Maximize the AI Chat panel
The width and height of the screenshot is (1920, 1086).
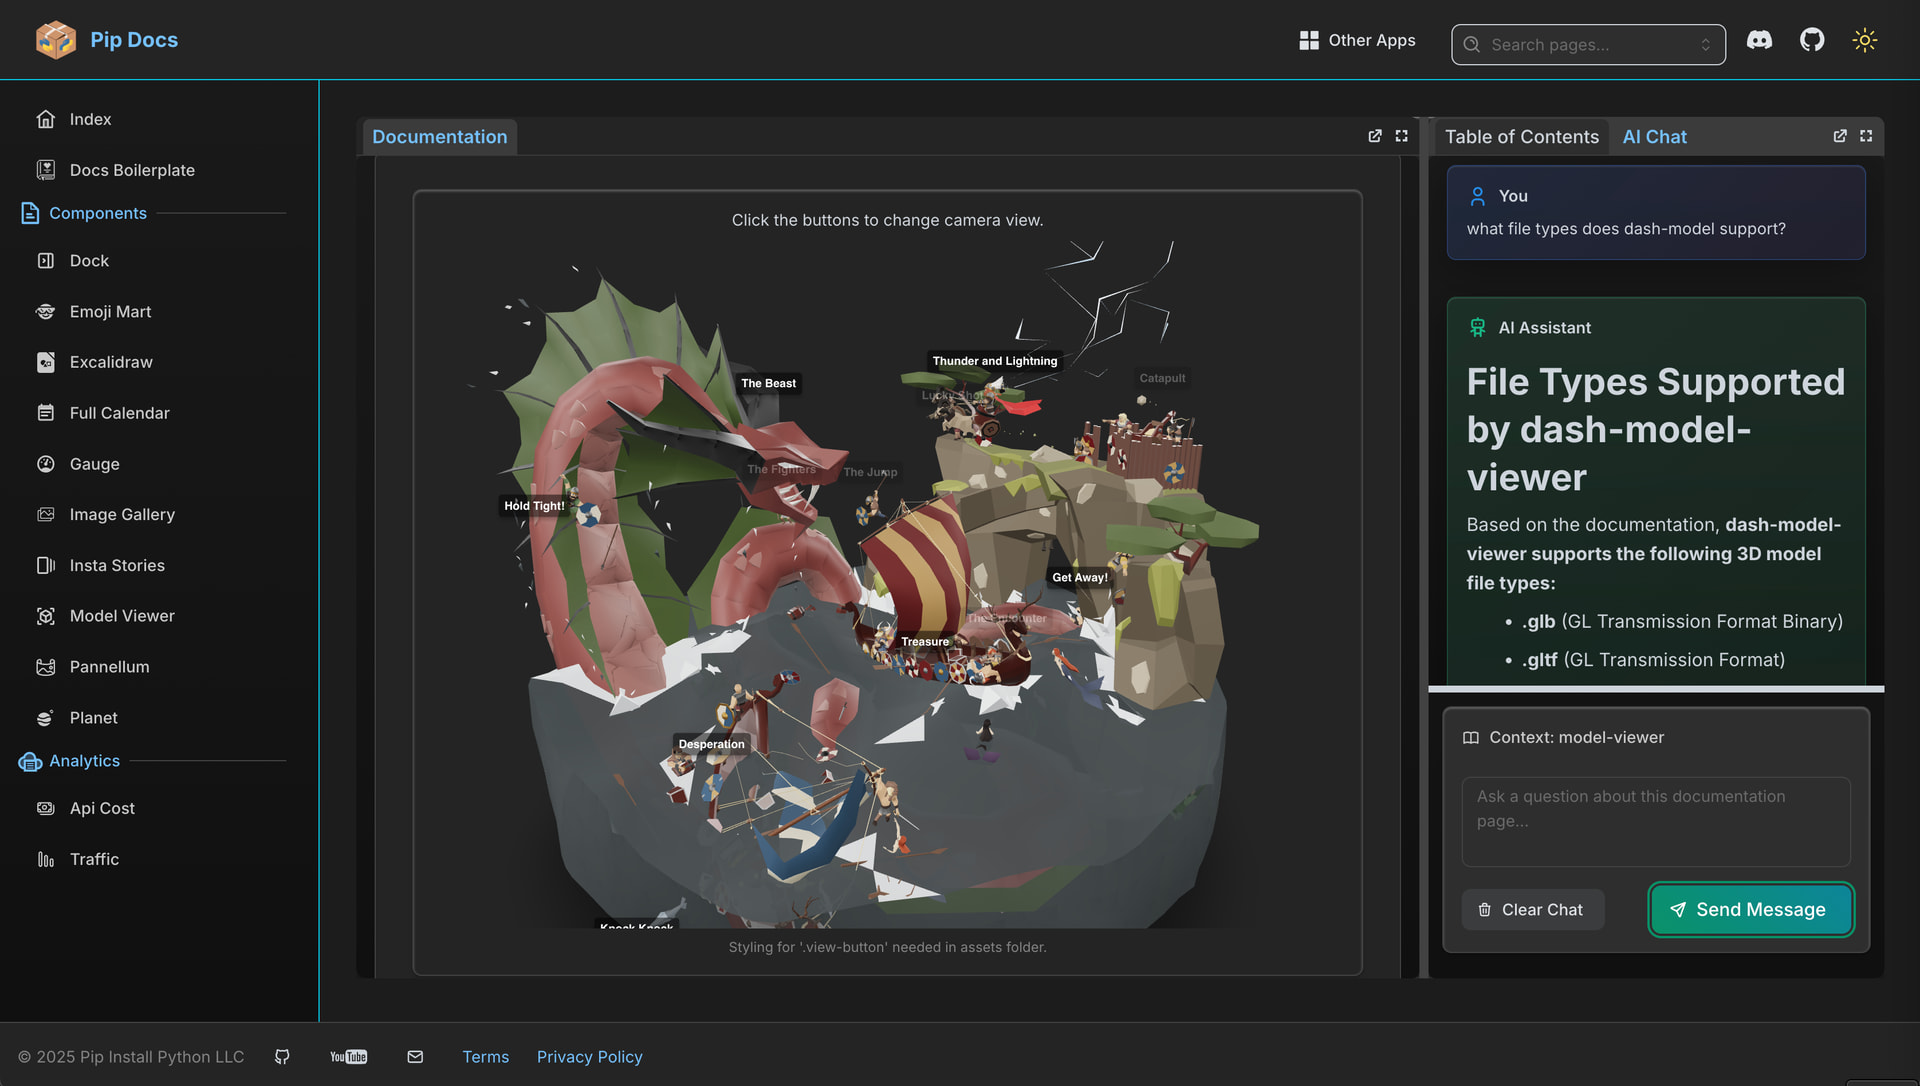click(1866, 136)
